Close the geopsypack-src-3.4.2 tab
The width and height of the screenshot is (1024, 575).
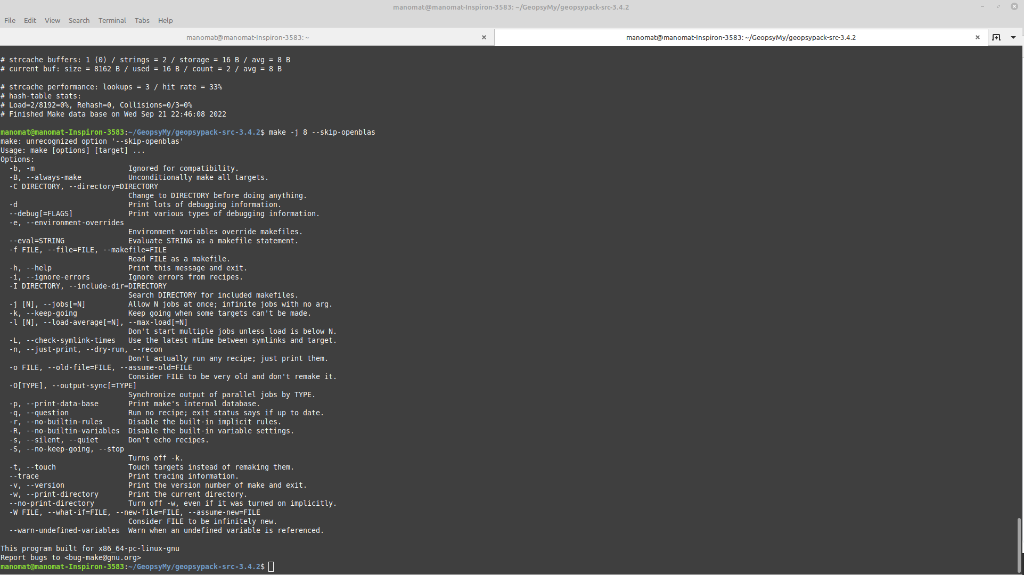[978, 37]
